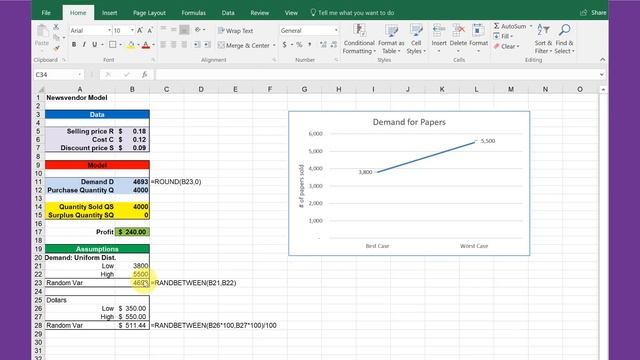Click the Tell me what you want to do box

point(352,13)
